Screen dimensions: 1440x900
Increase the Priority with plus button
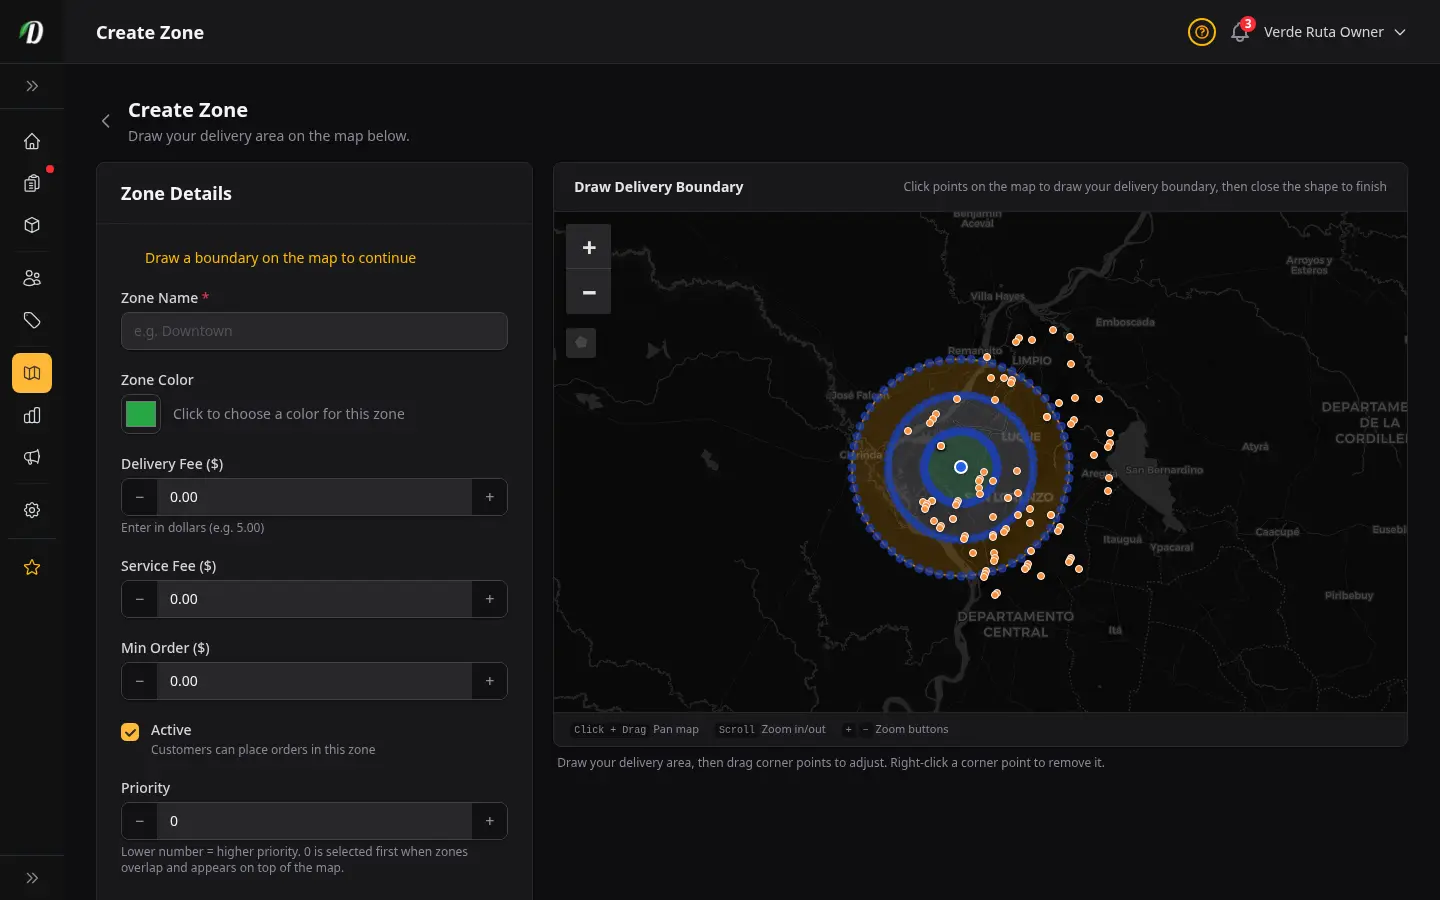489,821
